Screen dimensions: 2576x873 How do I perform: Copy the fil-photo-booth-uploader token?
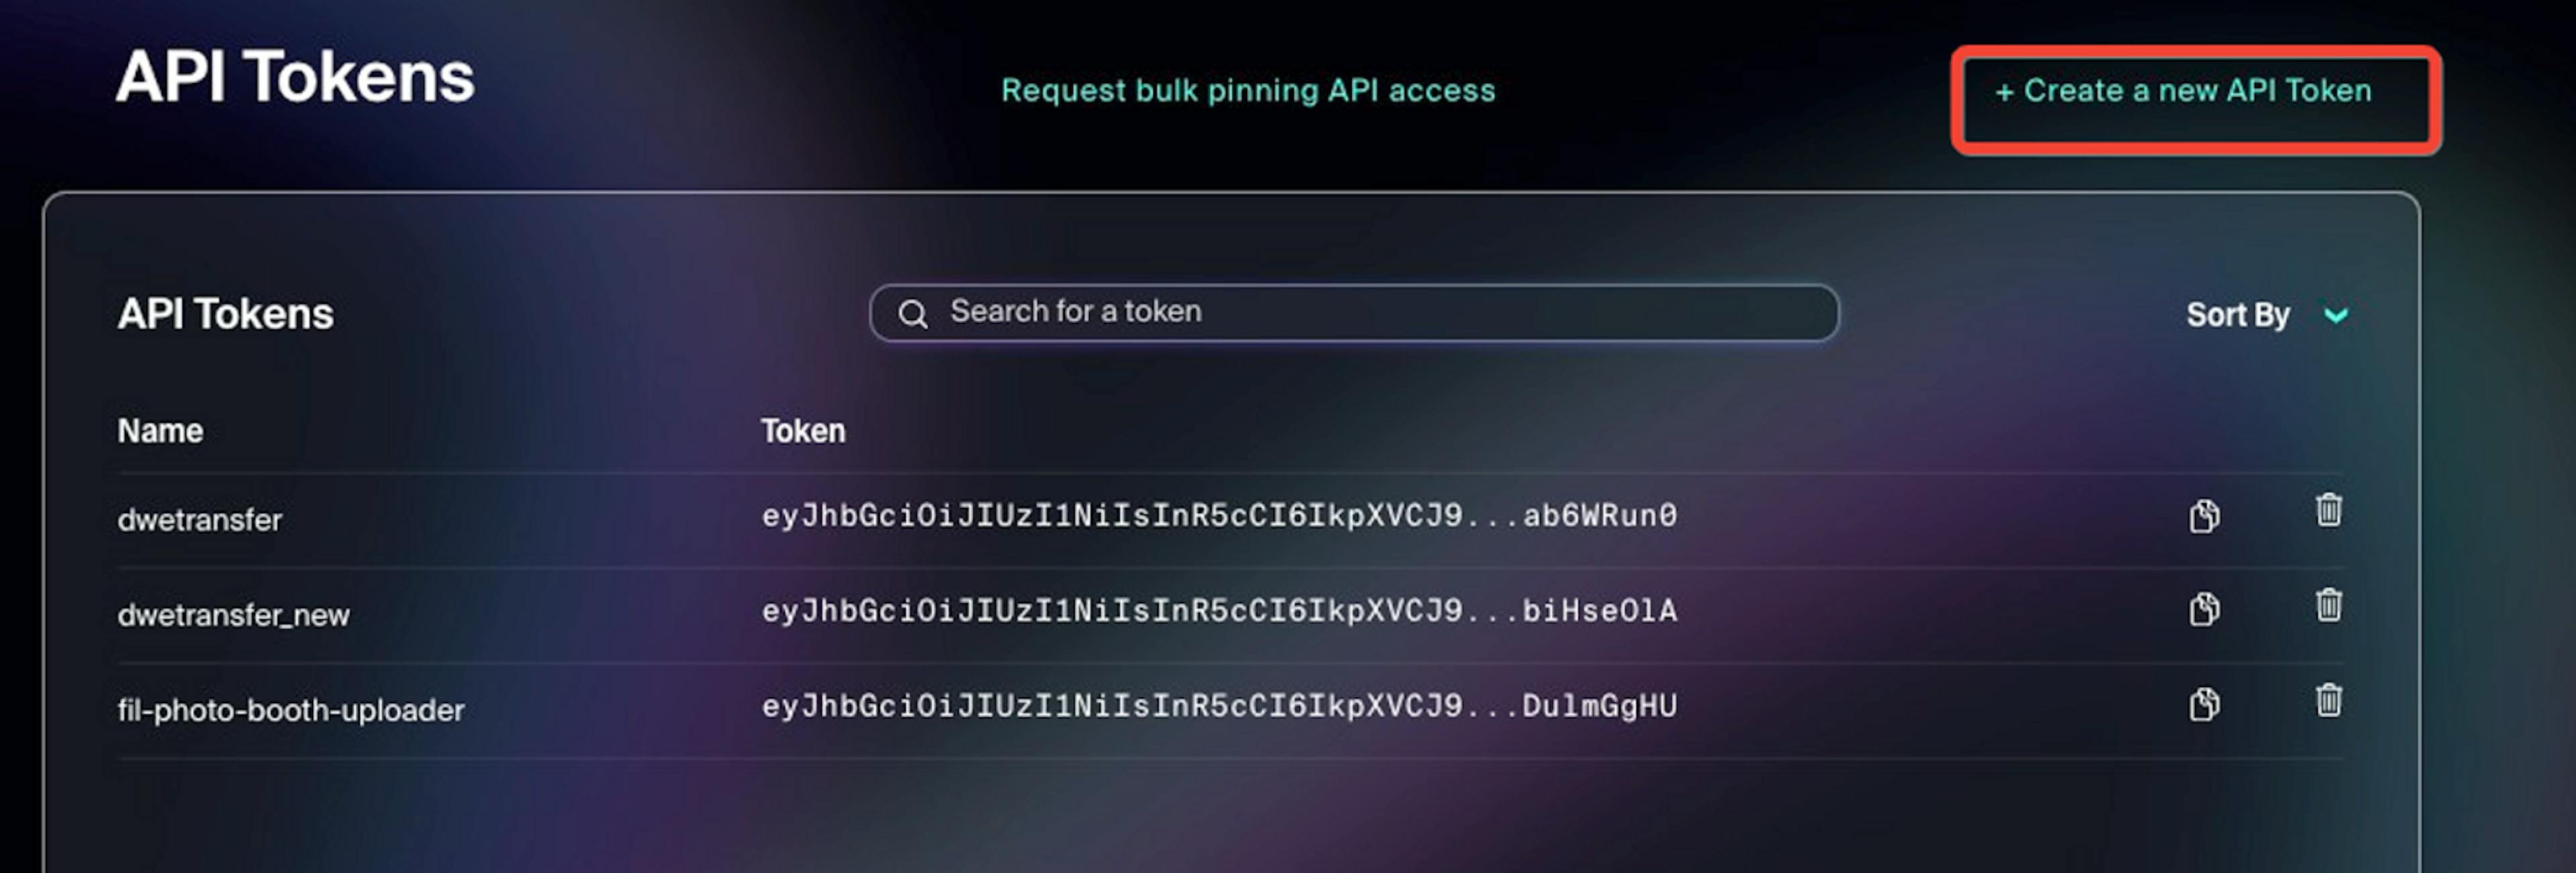click(2204, 705)
